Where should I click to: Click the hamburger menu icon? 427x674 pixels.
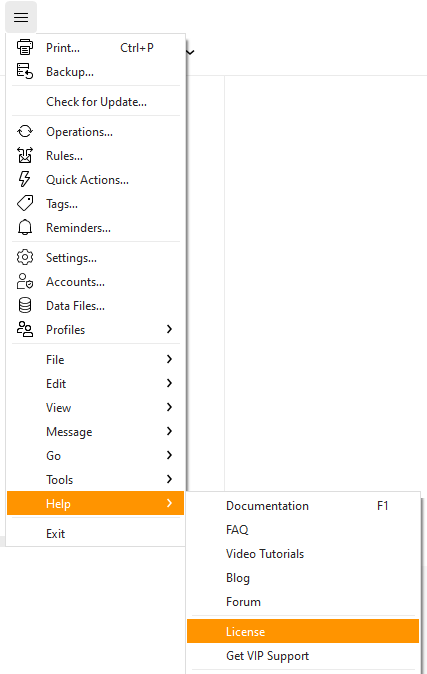(21, 17)
